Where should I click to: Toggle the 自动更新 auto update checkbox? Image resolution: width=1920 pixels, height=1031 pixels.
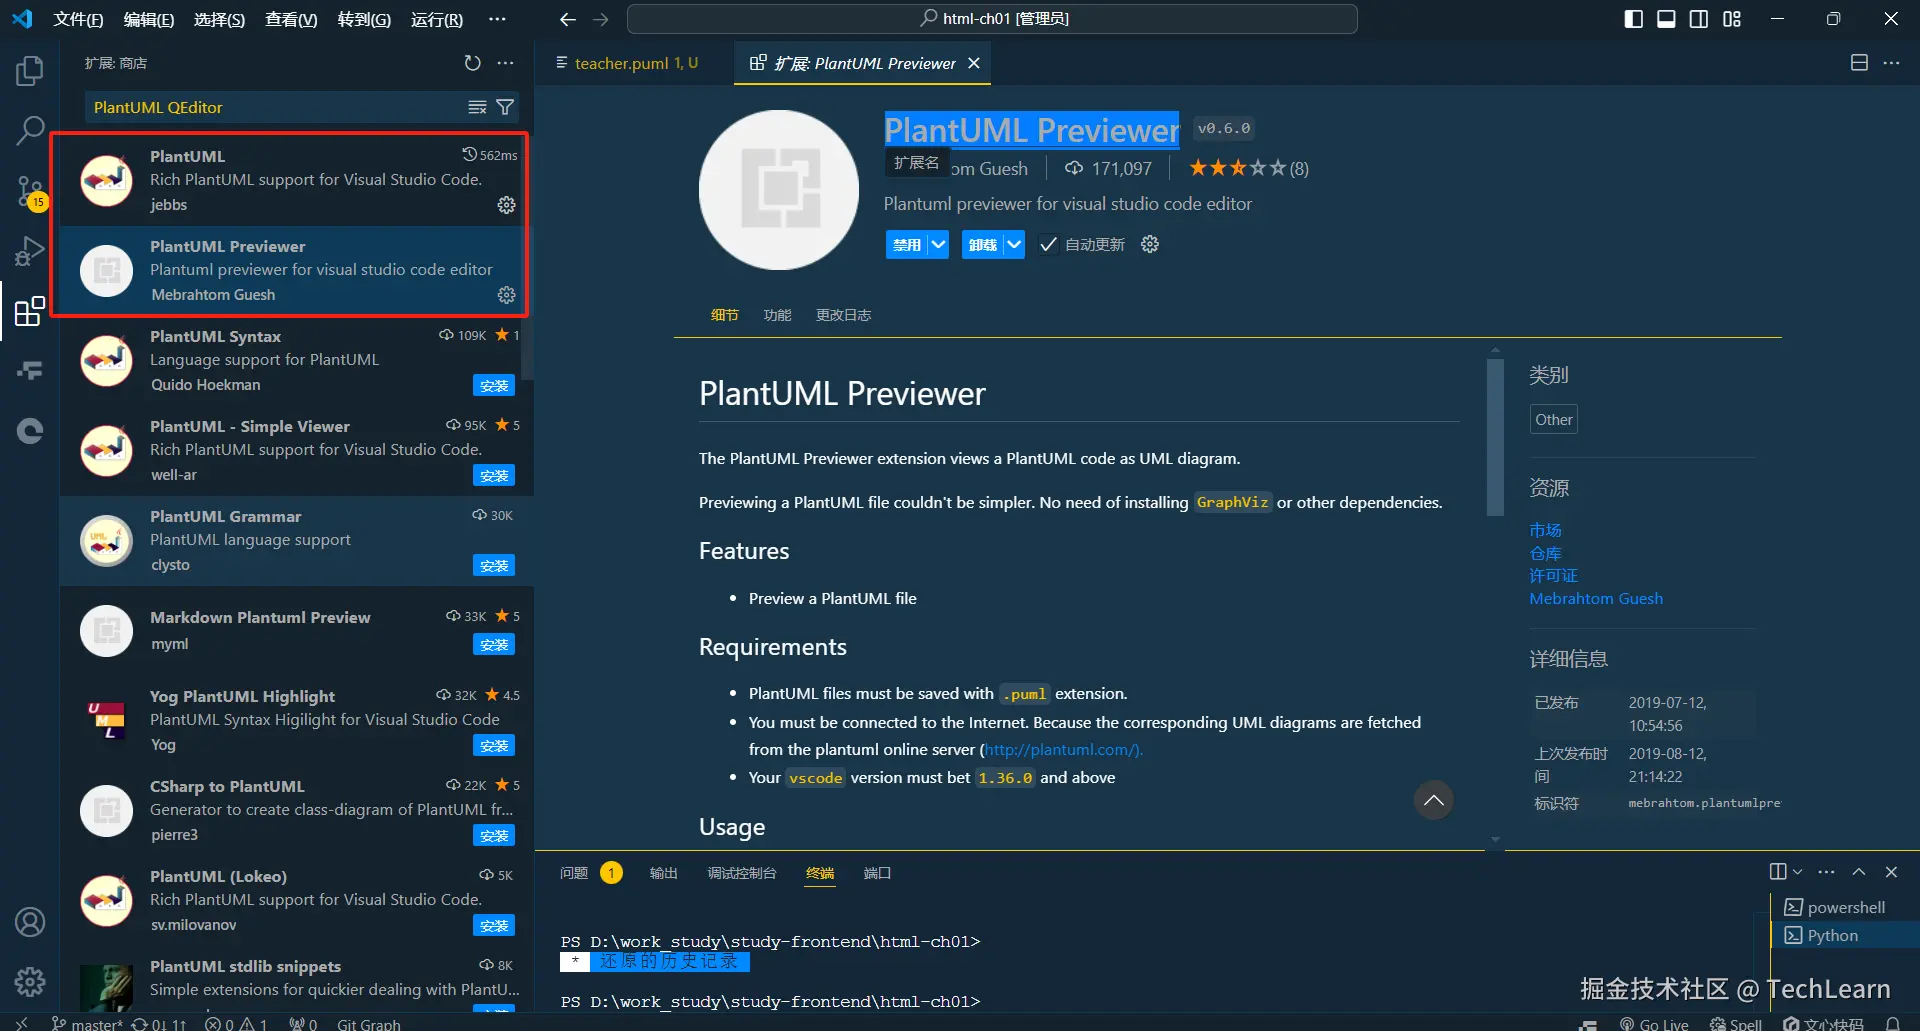pyautogui.click(x=1048, y=244)
